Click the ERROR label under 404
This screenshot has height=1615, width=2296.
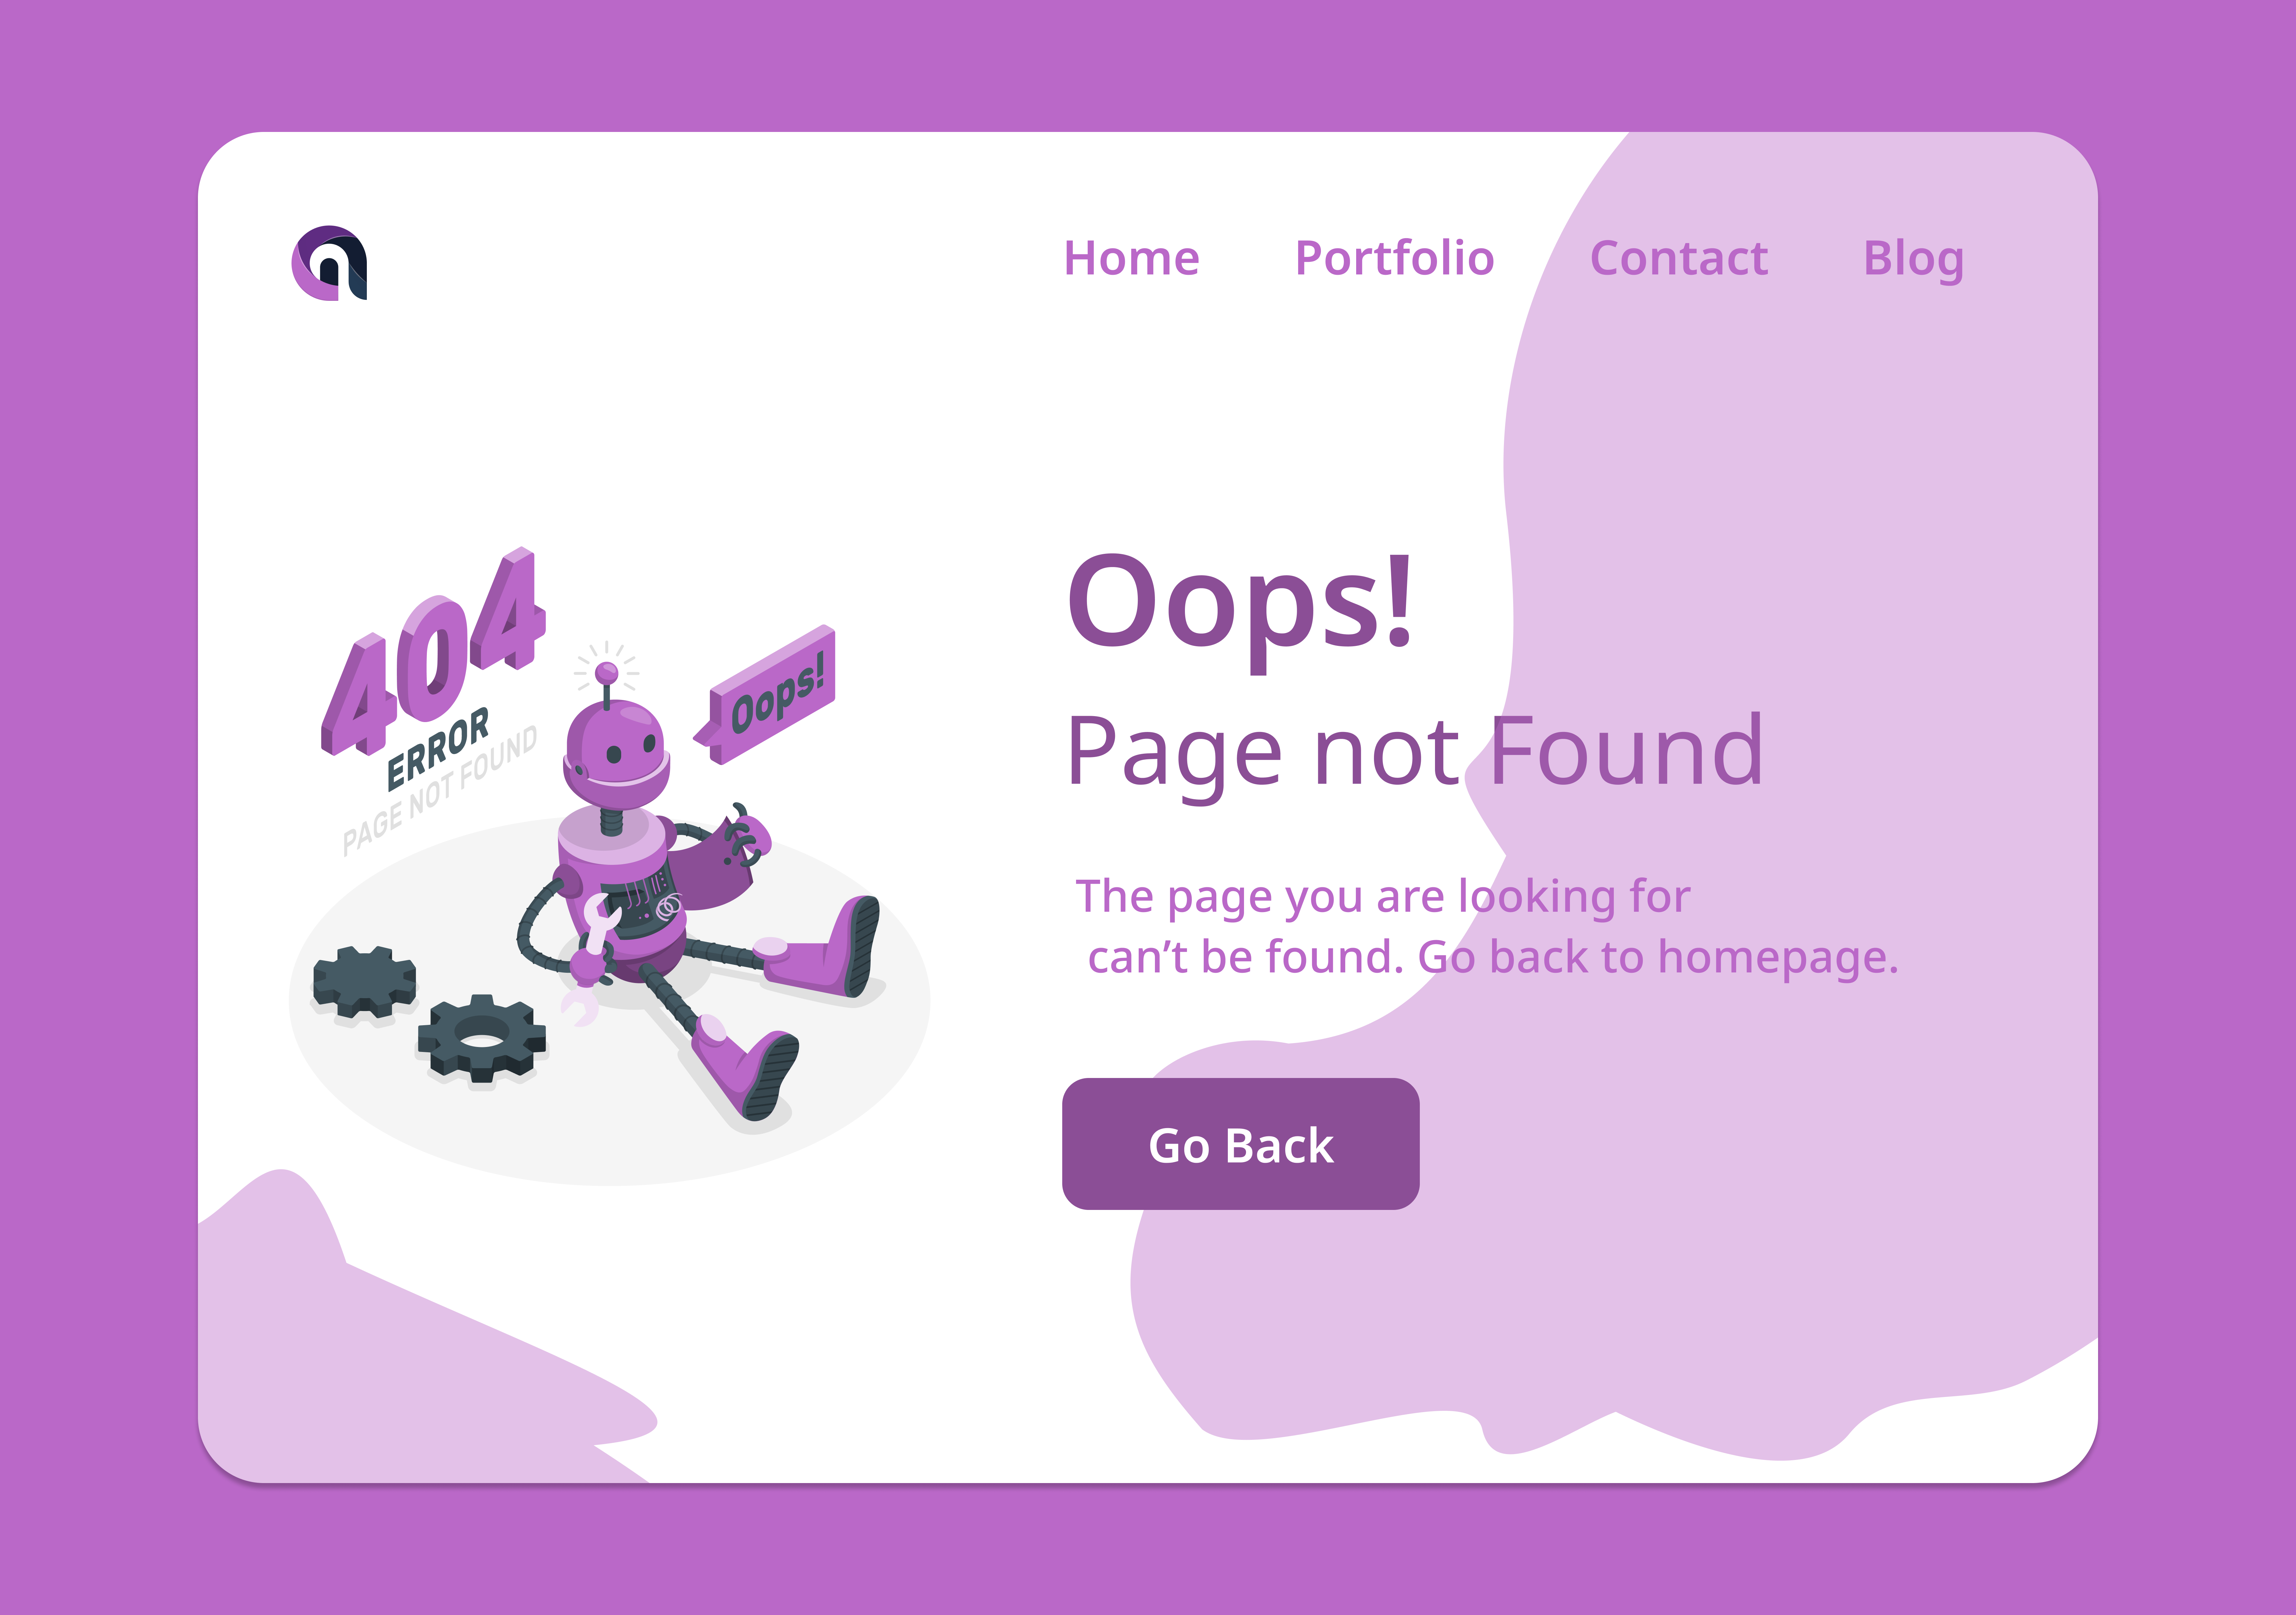pos(438,748)
